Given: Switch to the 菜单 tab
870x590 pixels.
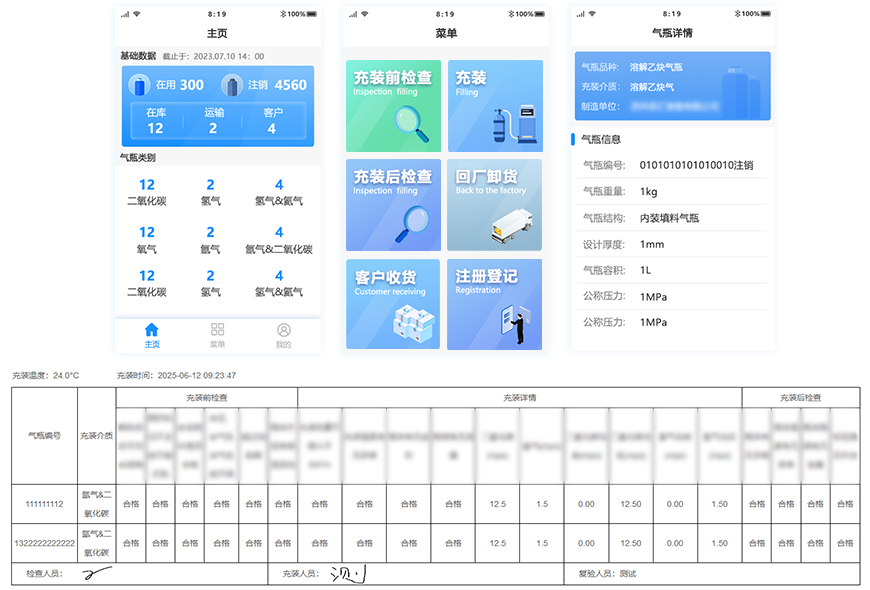Looking at the screenshot, I should [217, 335].
